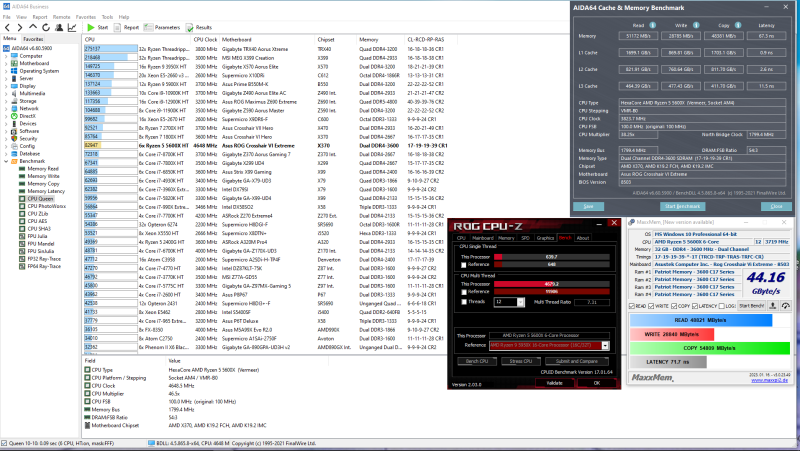This screenshot has height=451, width=800.
Task: Toggle the LATENCY checkbox in MaxxMem
Action: pyautogui.click(x=694, y=306)
